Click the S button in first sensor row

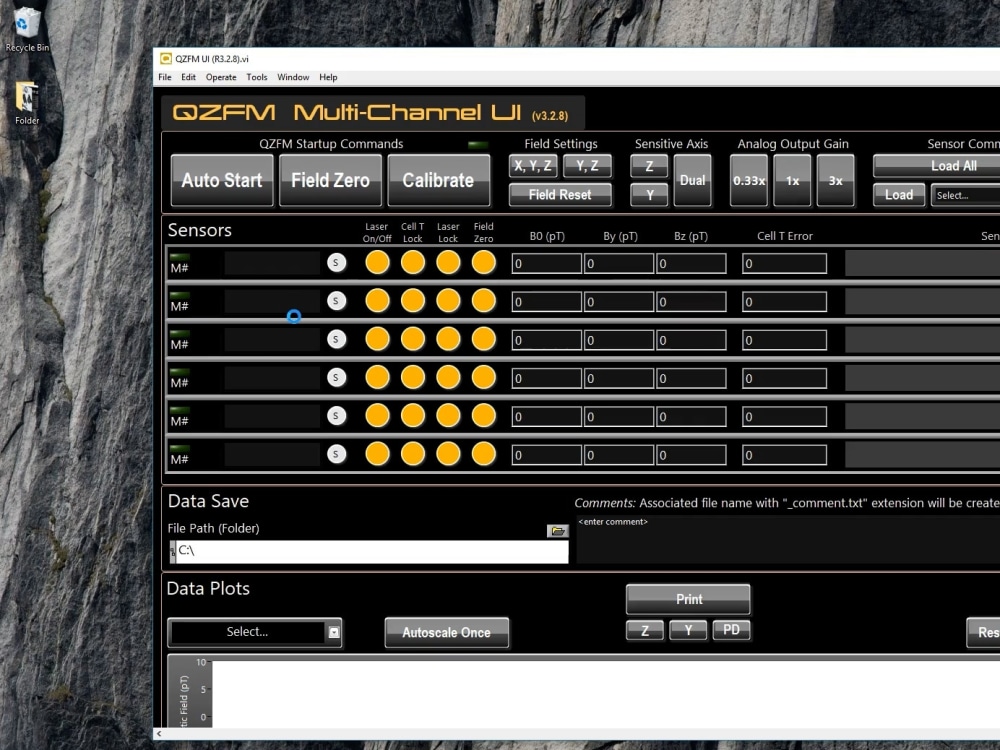[x=336, y=263]
